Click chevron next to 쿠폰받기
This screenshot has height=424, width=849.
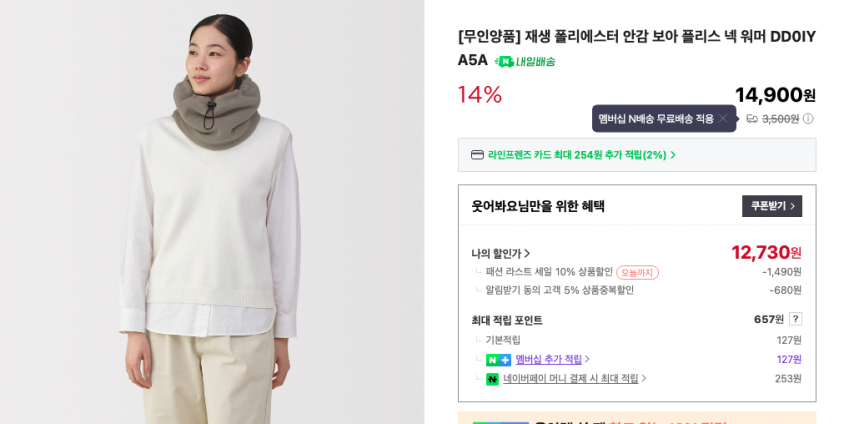(793, 206)
